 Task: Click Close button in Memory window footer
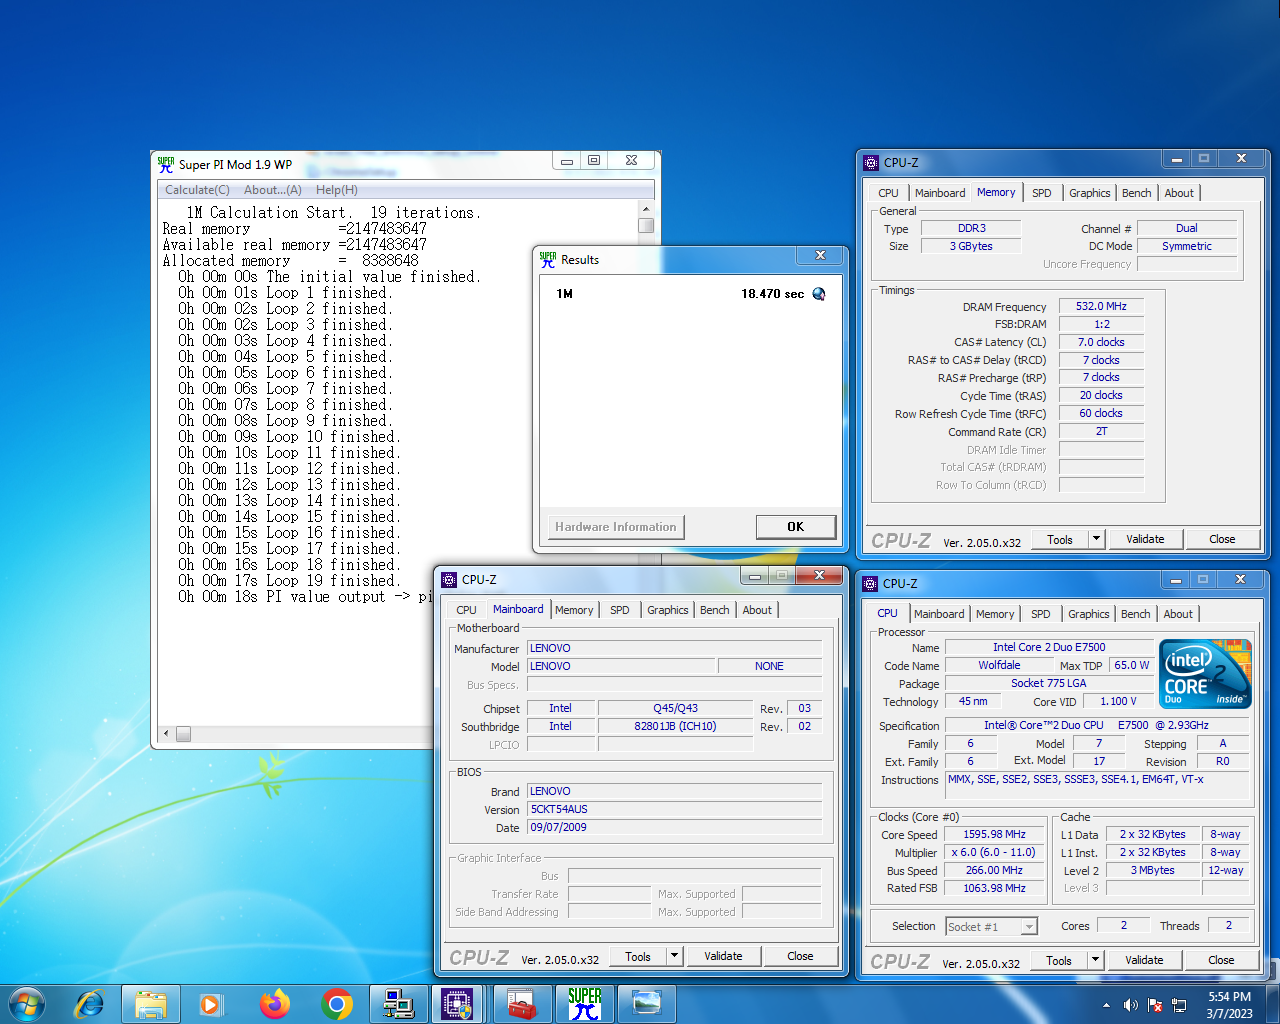(x=1222, y=539)
